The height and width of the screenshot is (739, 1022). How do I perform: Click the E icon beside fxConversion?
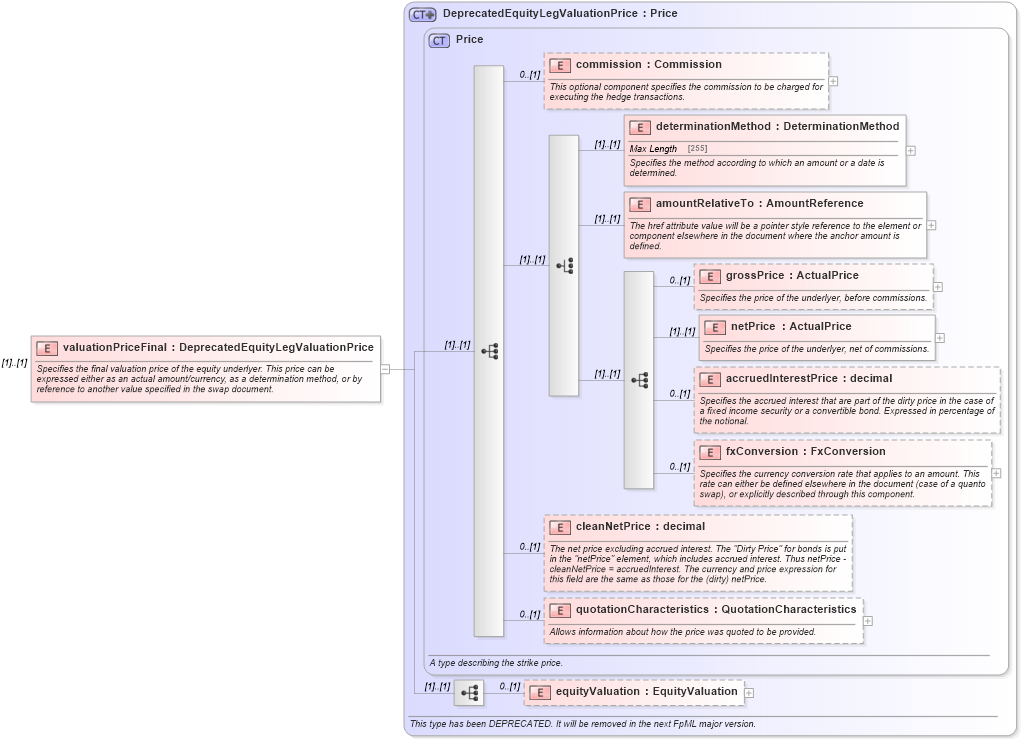tap(710, 452)
